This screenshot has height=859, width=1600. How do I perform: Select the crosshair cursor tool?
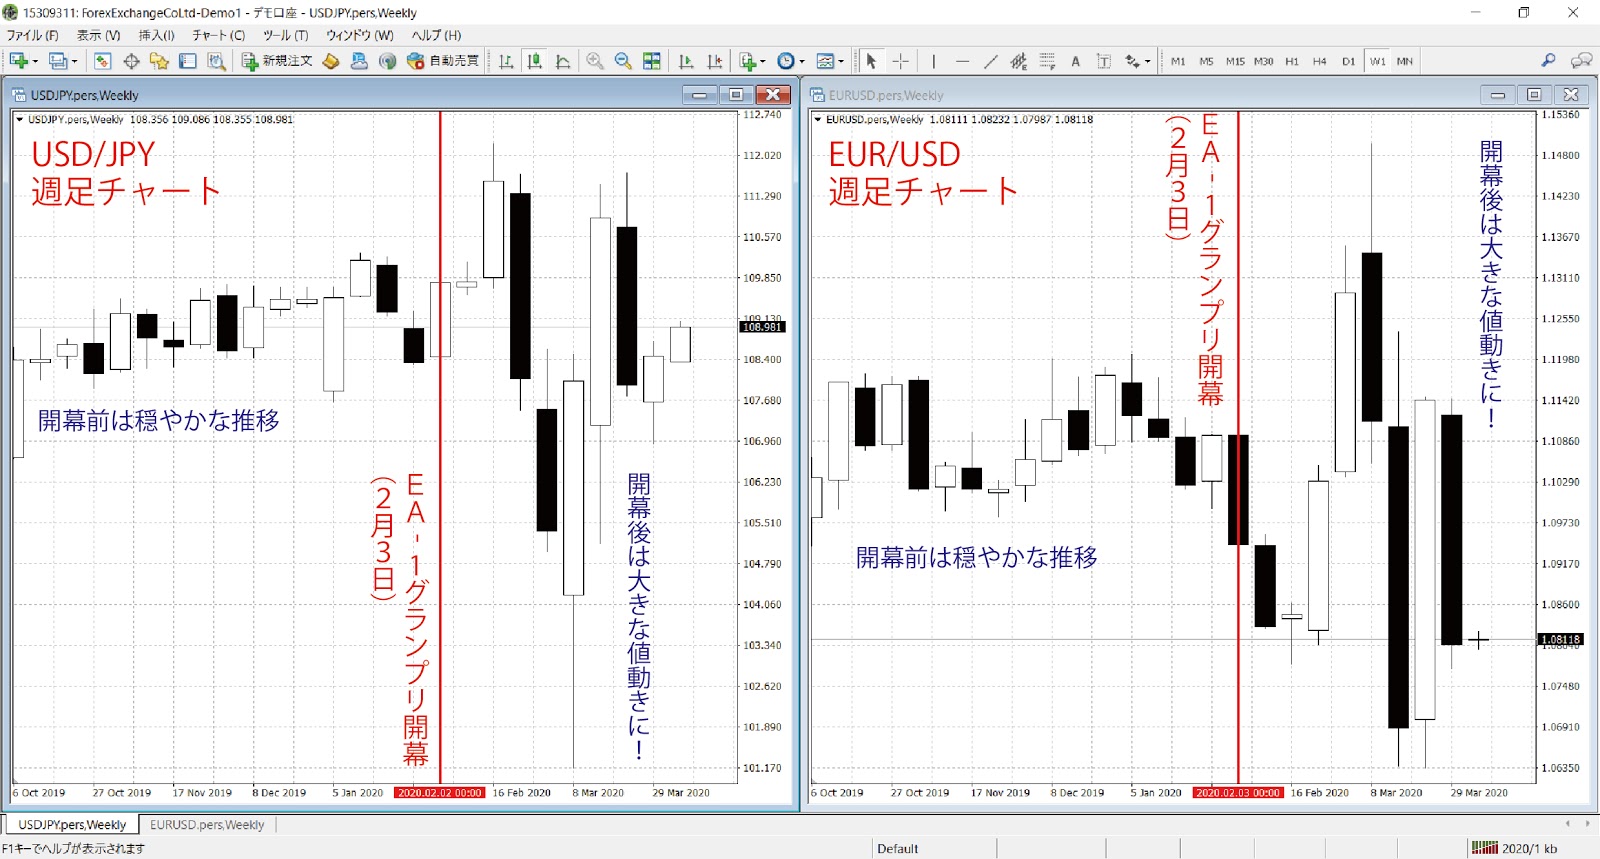901,61
